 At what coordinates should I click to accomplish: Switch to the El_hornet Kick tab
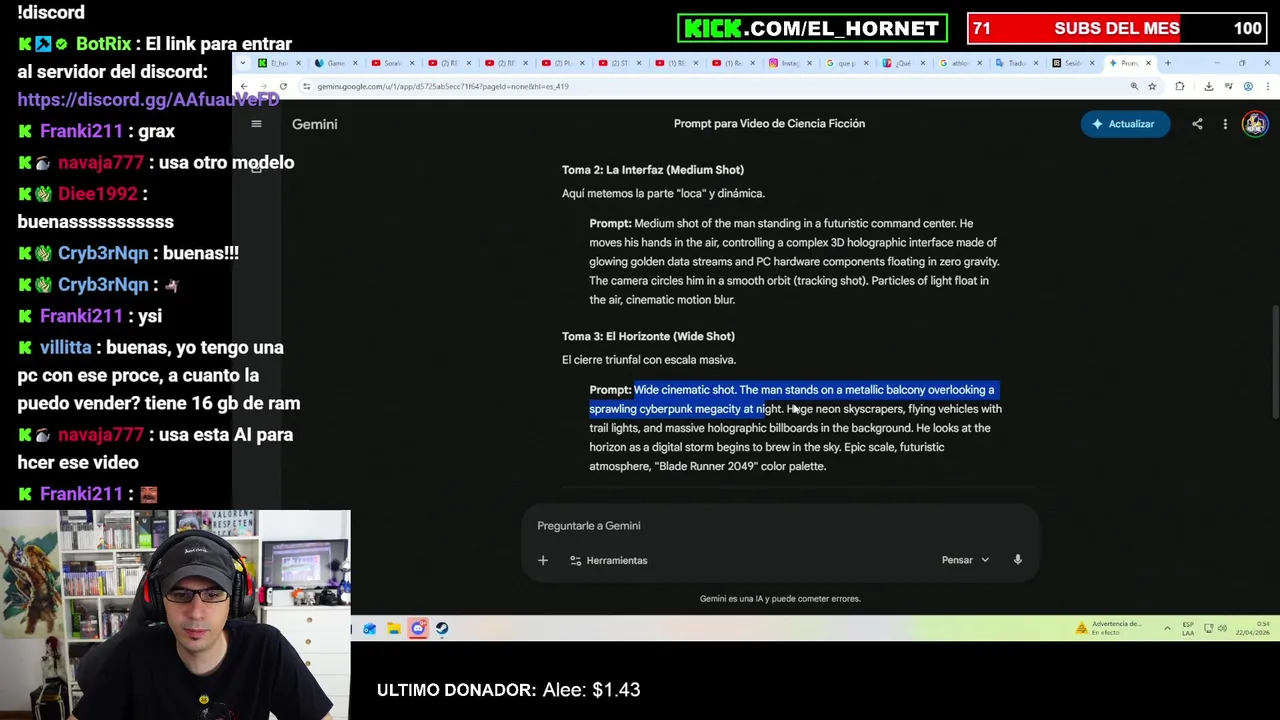click(x=277, y=63)
